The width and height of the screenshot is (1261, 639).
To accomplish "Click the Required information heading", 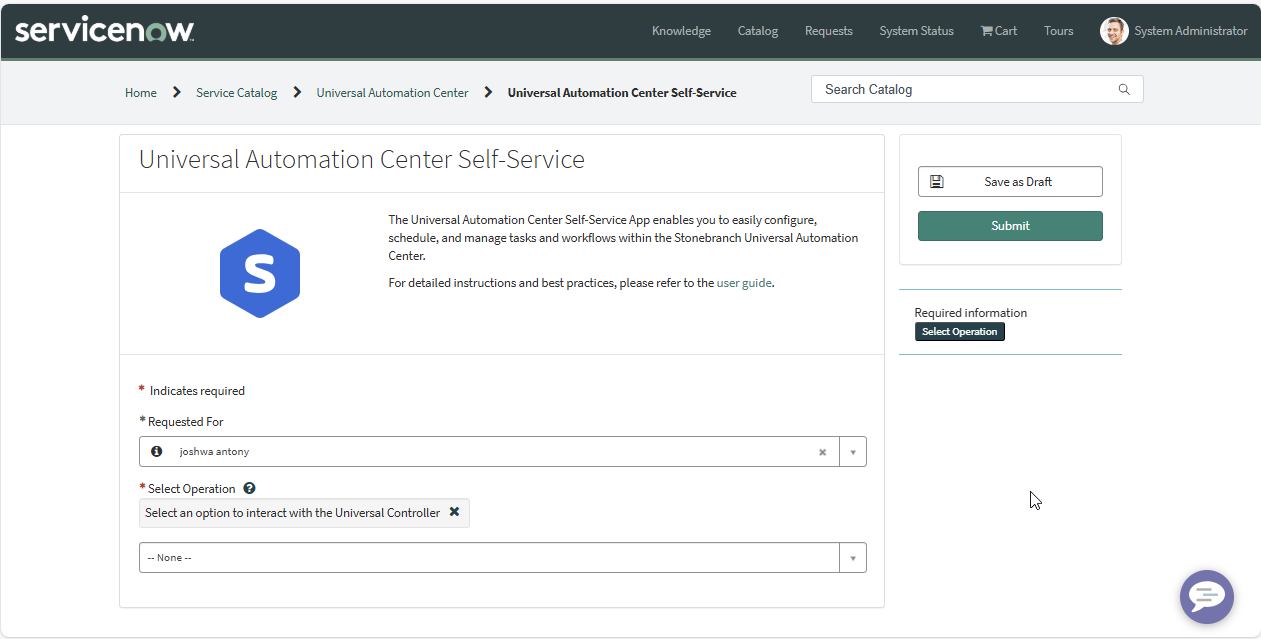I will (971, 313).
